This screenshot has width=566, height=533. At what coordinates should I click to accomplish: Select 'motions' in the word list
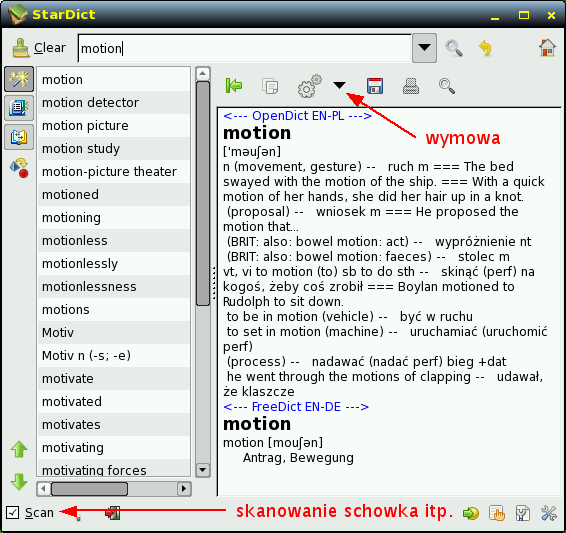coord(114,310)
